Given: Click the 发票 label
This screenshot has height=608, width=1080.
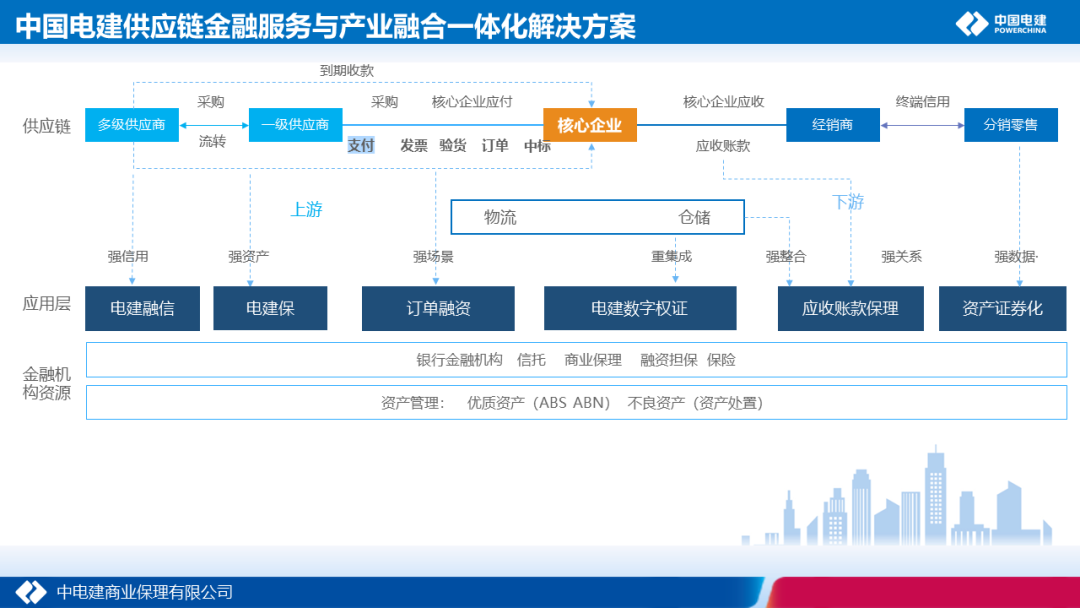Looking at the screenshot, I should pos(414,145).
